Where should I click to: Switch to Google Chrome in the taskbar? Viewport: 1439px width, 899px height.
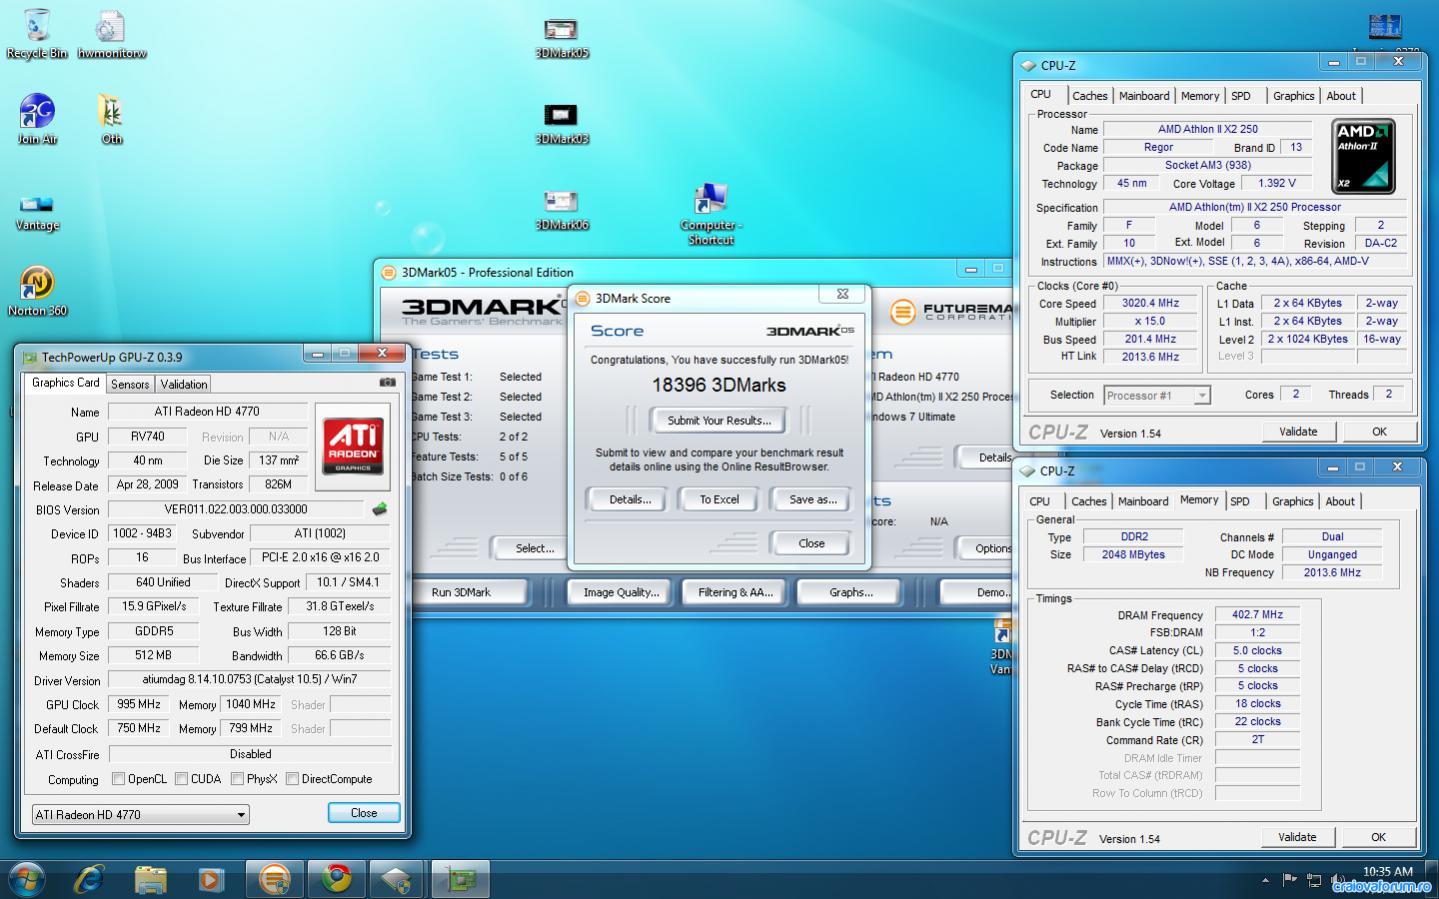click(x=336, y=879)
